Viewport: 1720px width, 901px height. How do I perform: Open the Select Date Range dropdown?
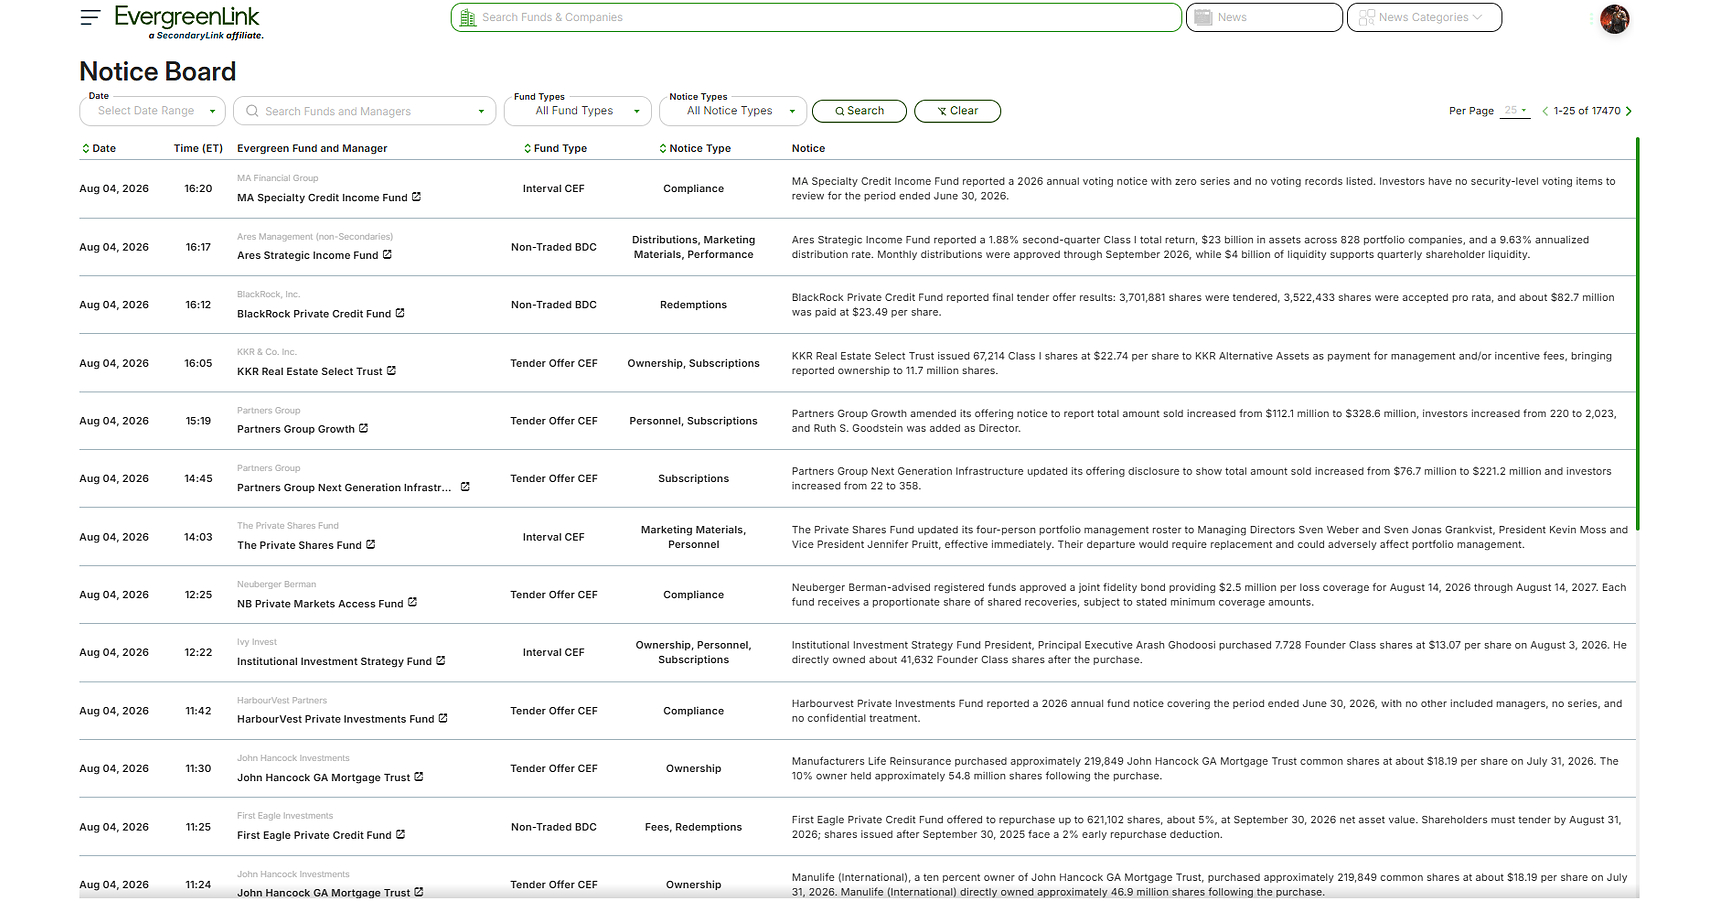coord(152,111)
